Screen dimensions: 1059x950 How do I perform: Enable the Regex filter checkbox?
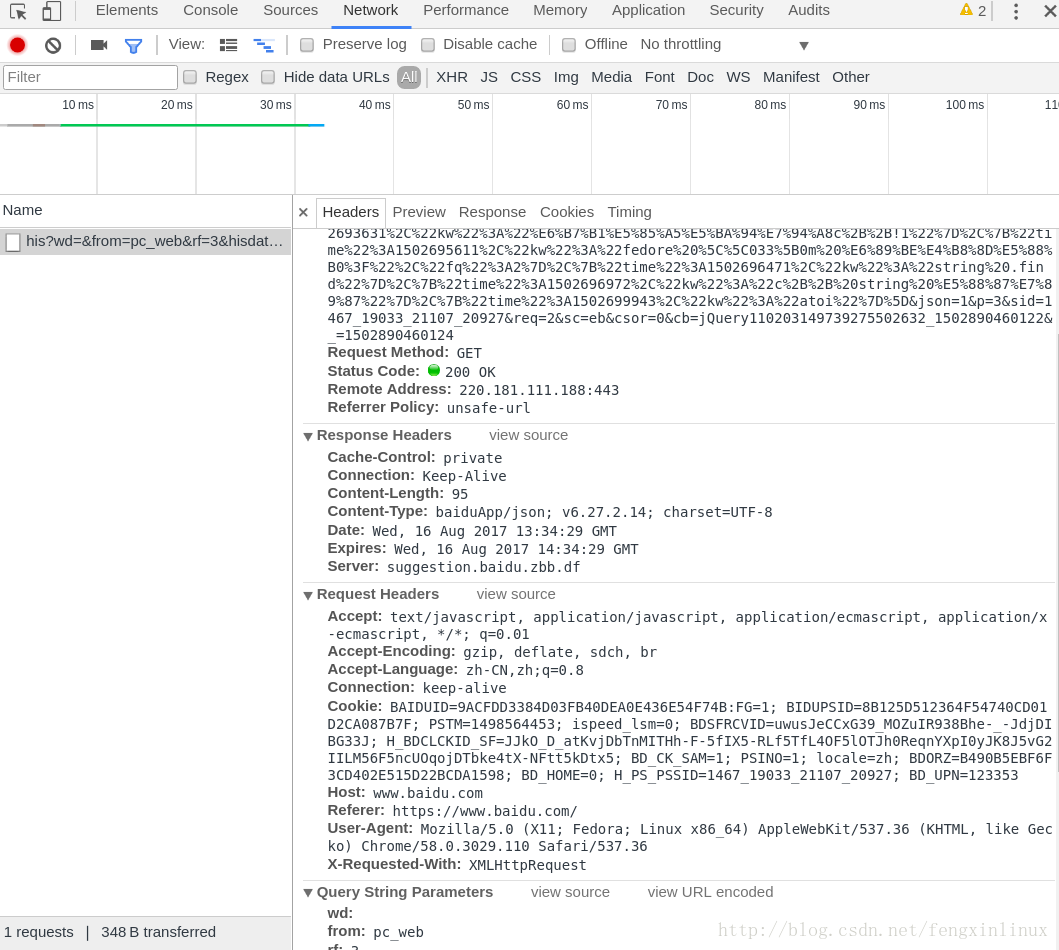[190, 77]
